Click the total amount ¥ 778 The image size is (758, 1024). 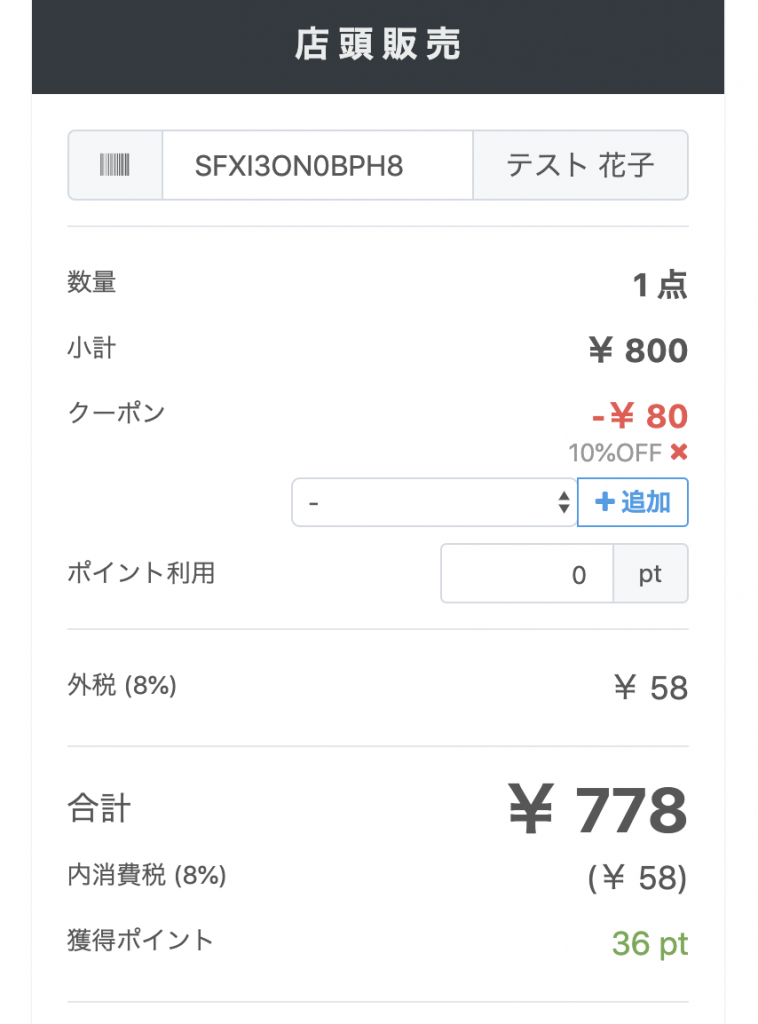click(x=598, y=810)
